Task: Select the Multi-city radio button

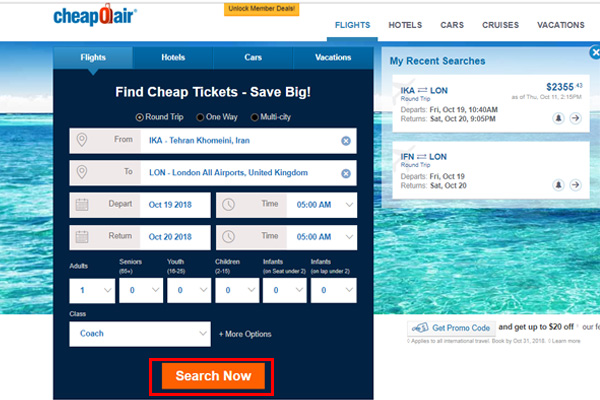Action: (254, 117)
